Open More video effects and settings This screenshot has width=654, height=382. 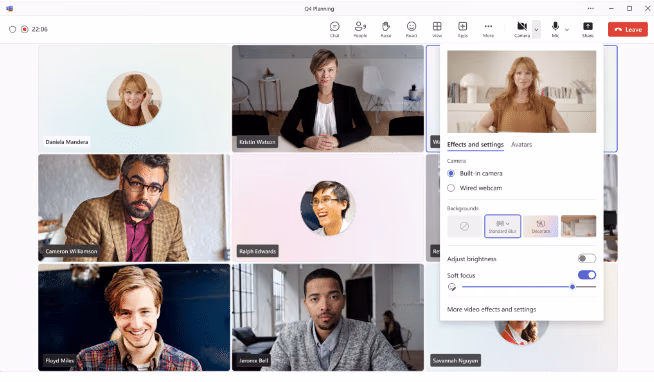tap(492, 309)
